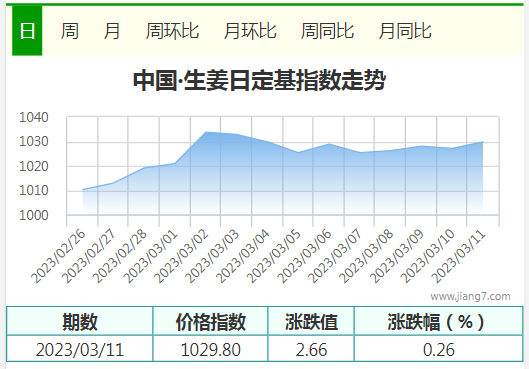Switch to the 月 monthly tab
The height and width of the screenshot is (369, 529).
112,31
